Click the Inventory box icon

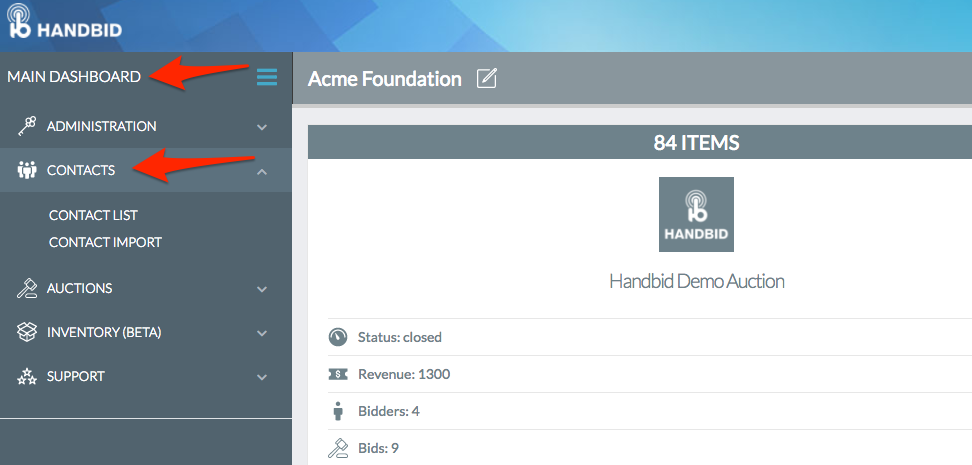tap(27, 332)
